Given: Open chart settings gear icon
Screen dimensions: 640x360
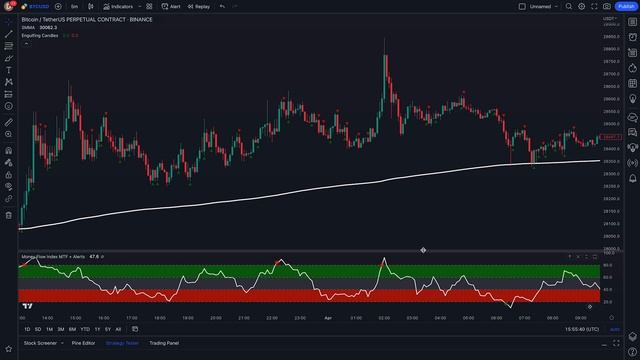Looking at the screenshot, I should [x=582, y=7].
